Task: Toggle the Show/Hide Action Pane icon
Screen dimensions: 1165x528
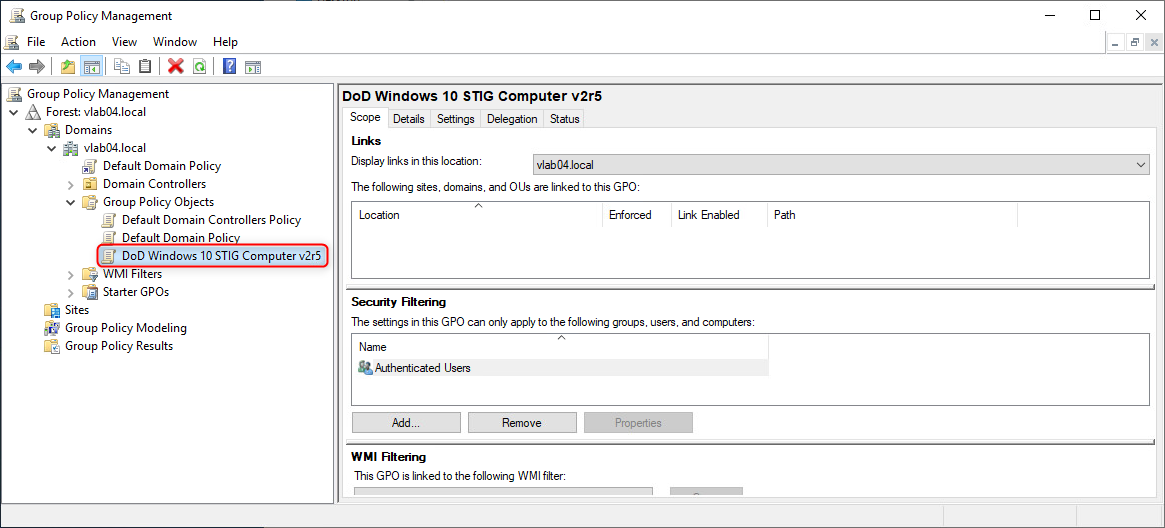Action: 253,67
